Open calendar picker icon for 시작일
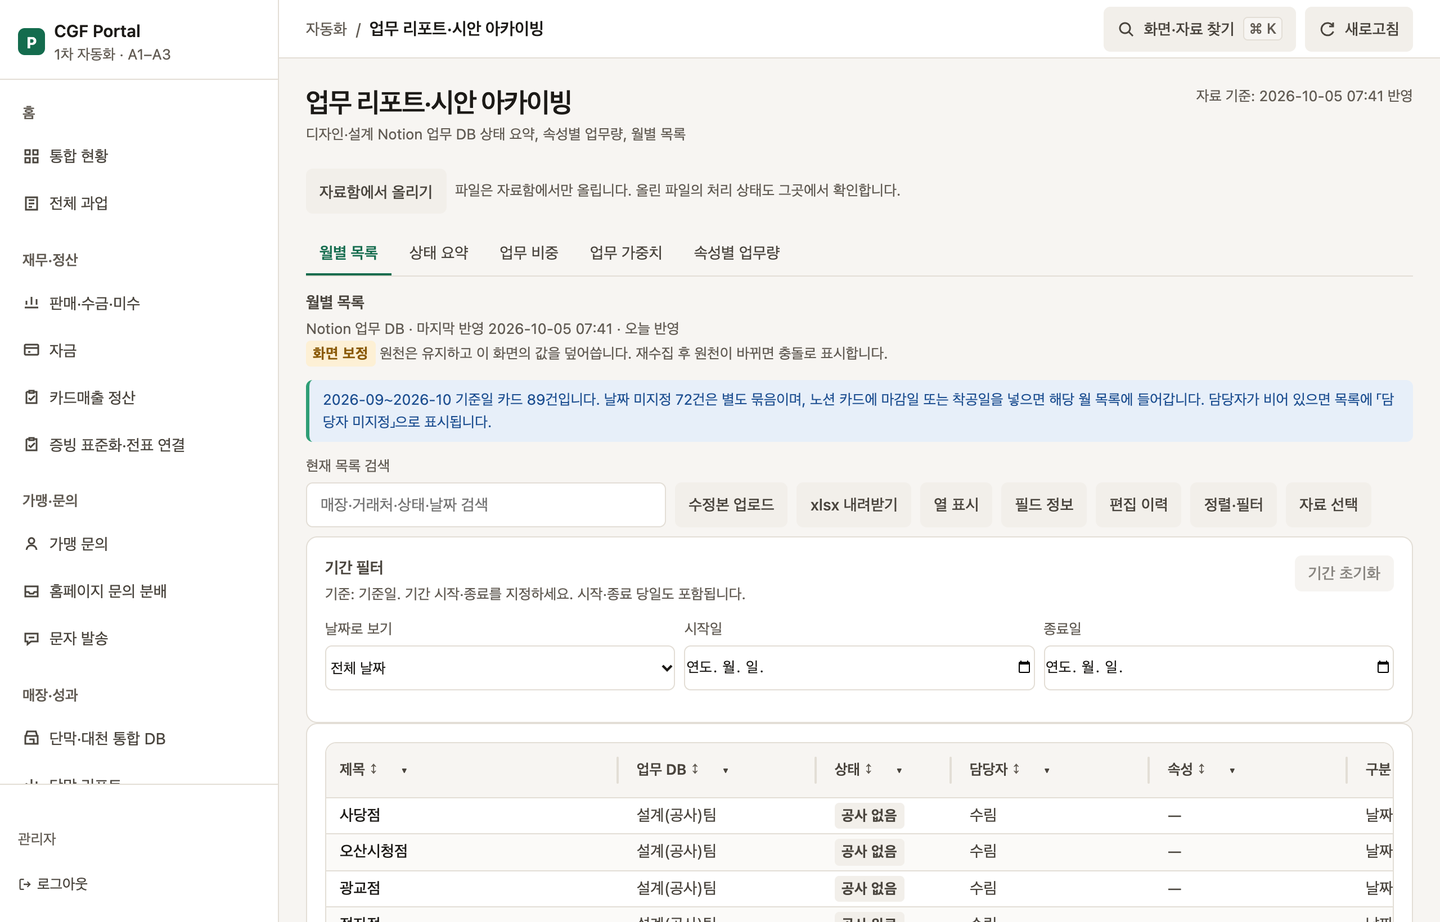The image size is (1440, 922). tap(1024, 667)
